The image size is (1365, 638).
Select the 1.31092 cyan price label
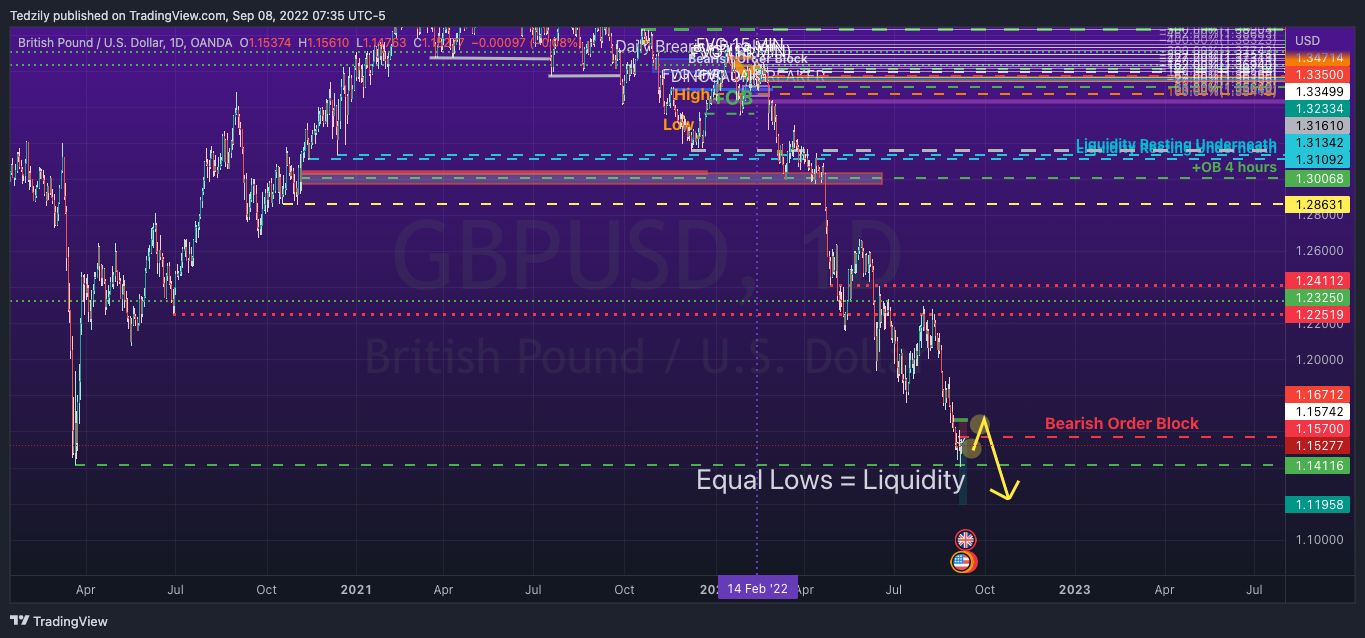pos(1318,159)
